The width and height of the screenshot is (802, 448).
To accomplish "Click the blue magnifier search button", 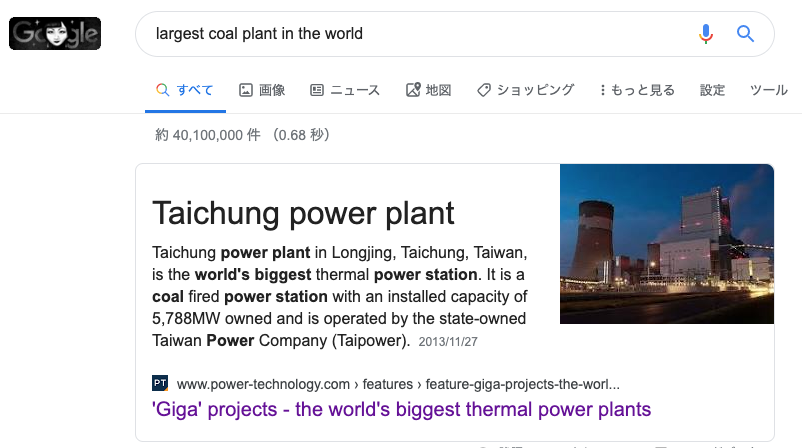I will [745, 34].
